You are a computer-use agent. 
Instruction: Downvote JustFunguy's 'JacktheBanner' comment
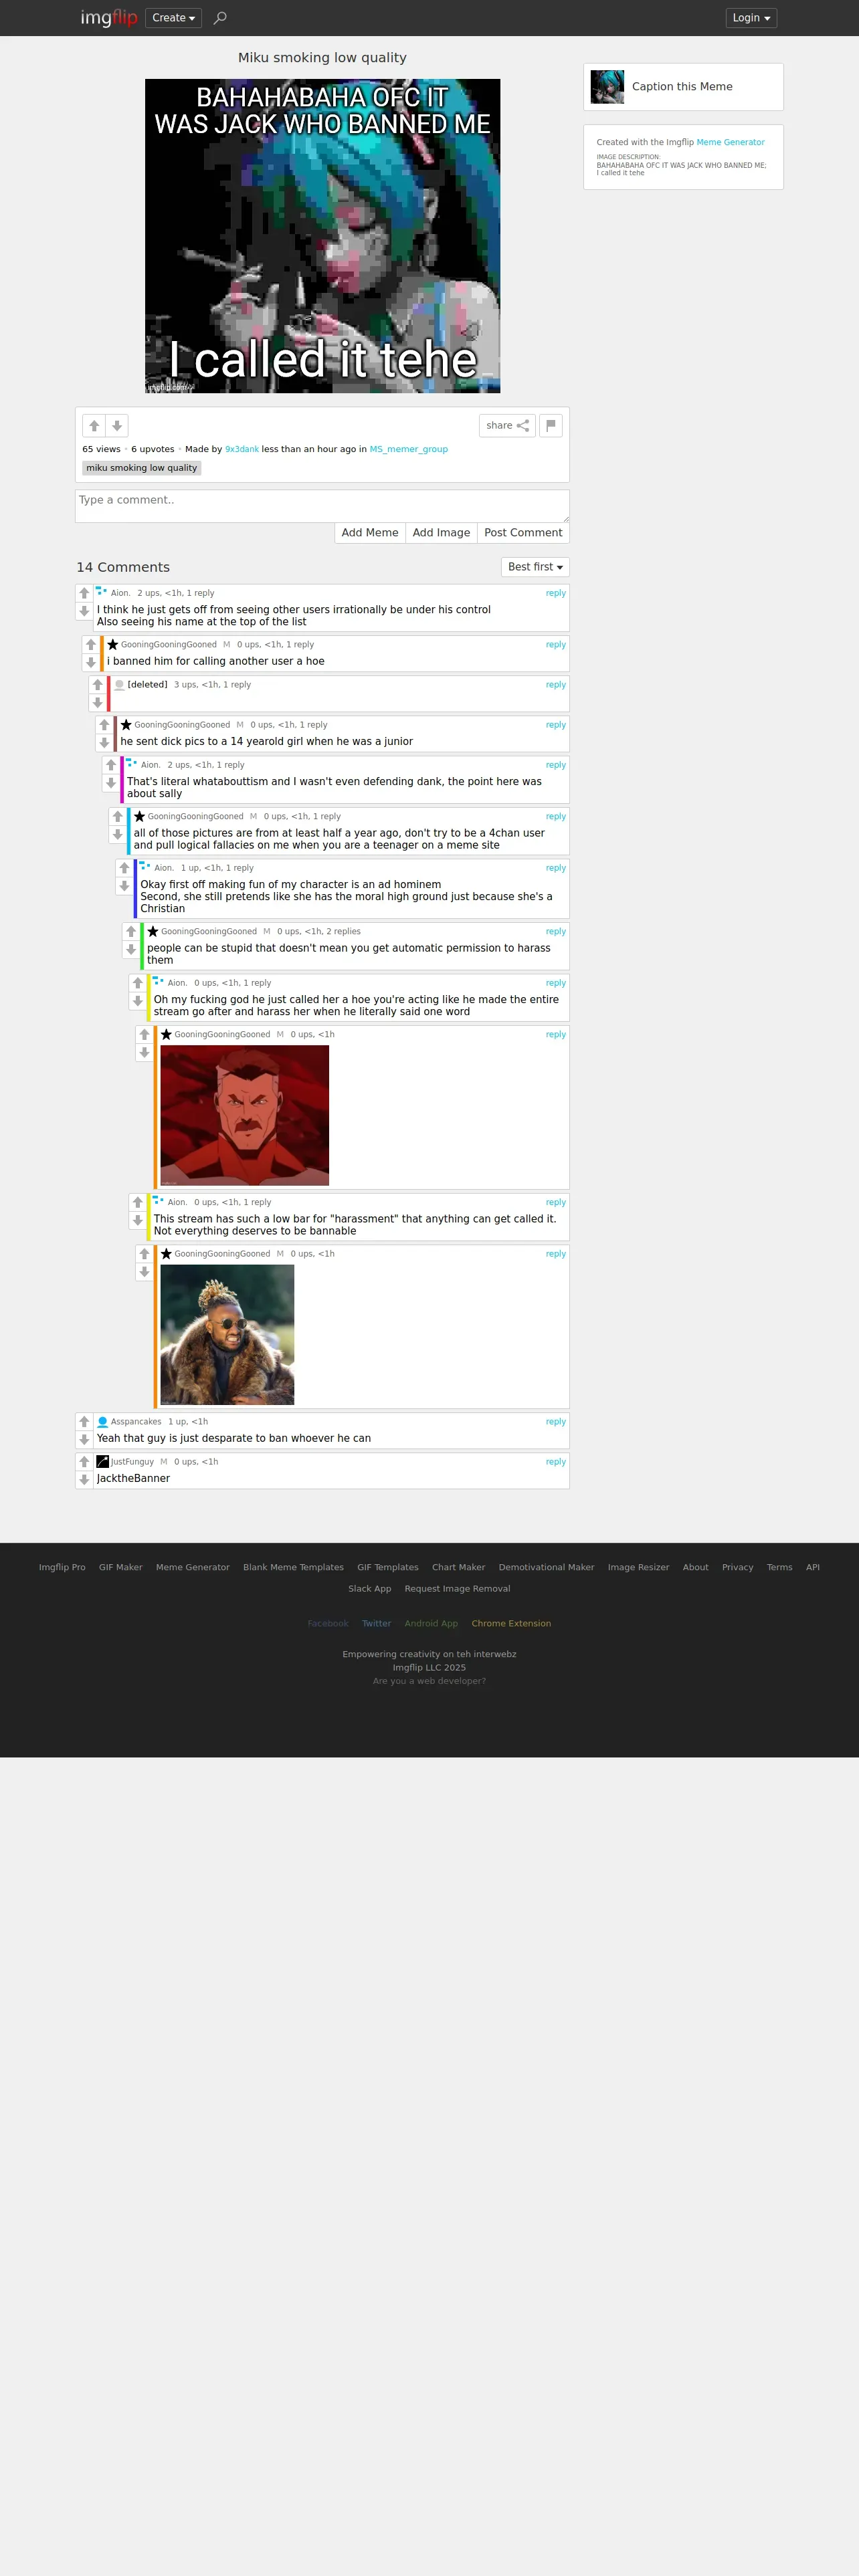click(84, 1480)
